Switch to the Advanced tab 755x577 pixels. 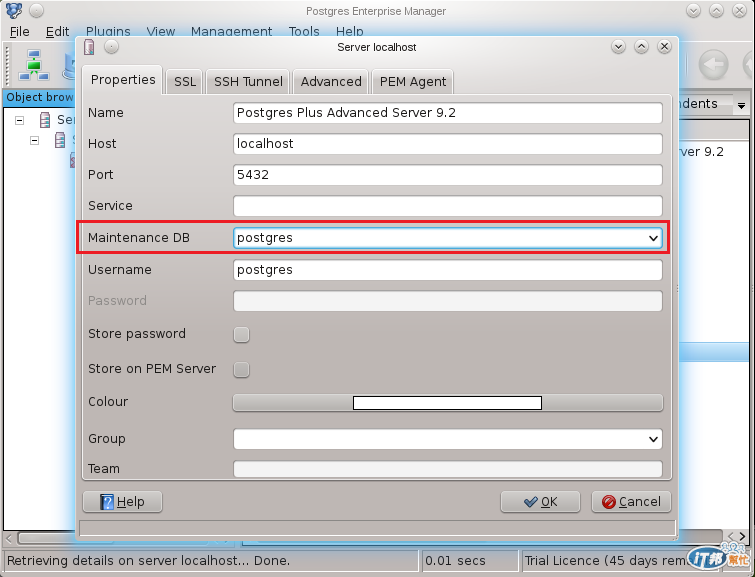coord(331,81)
